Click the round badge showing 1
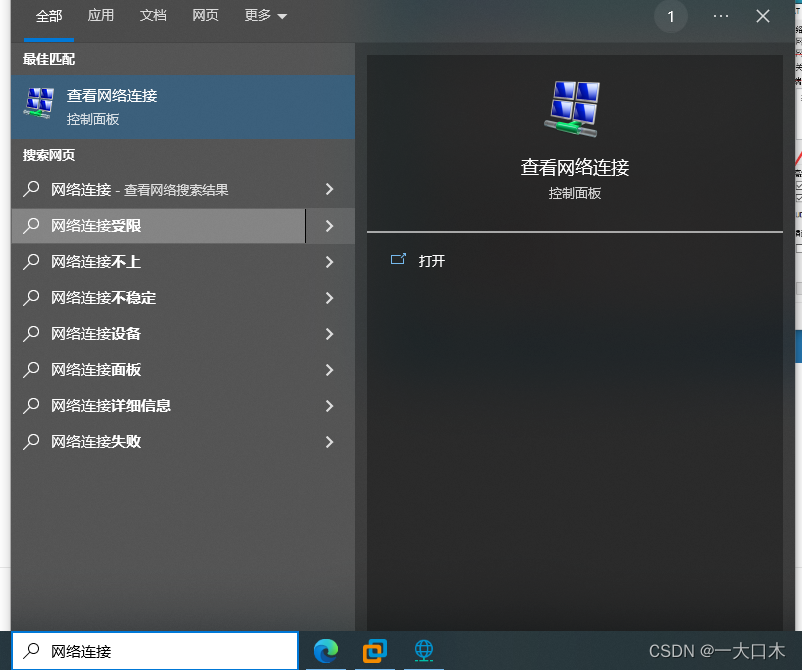 click(x=671, y=17)
